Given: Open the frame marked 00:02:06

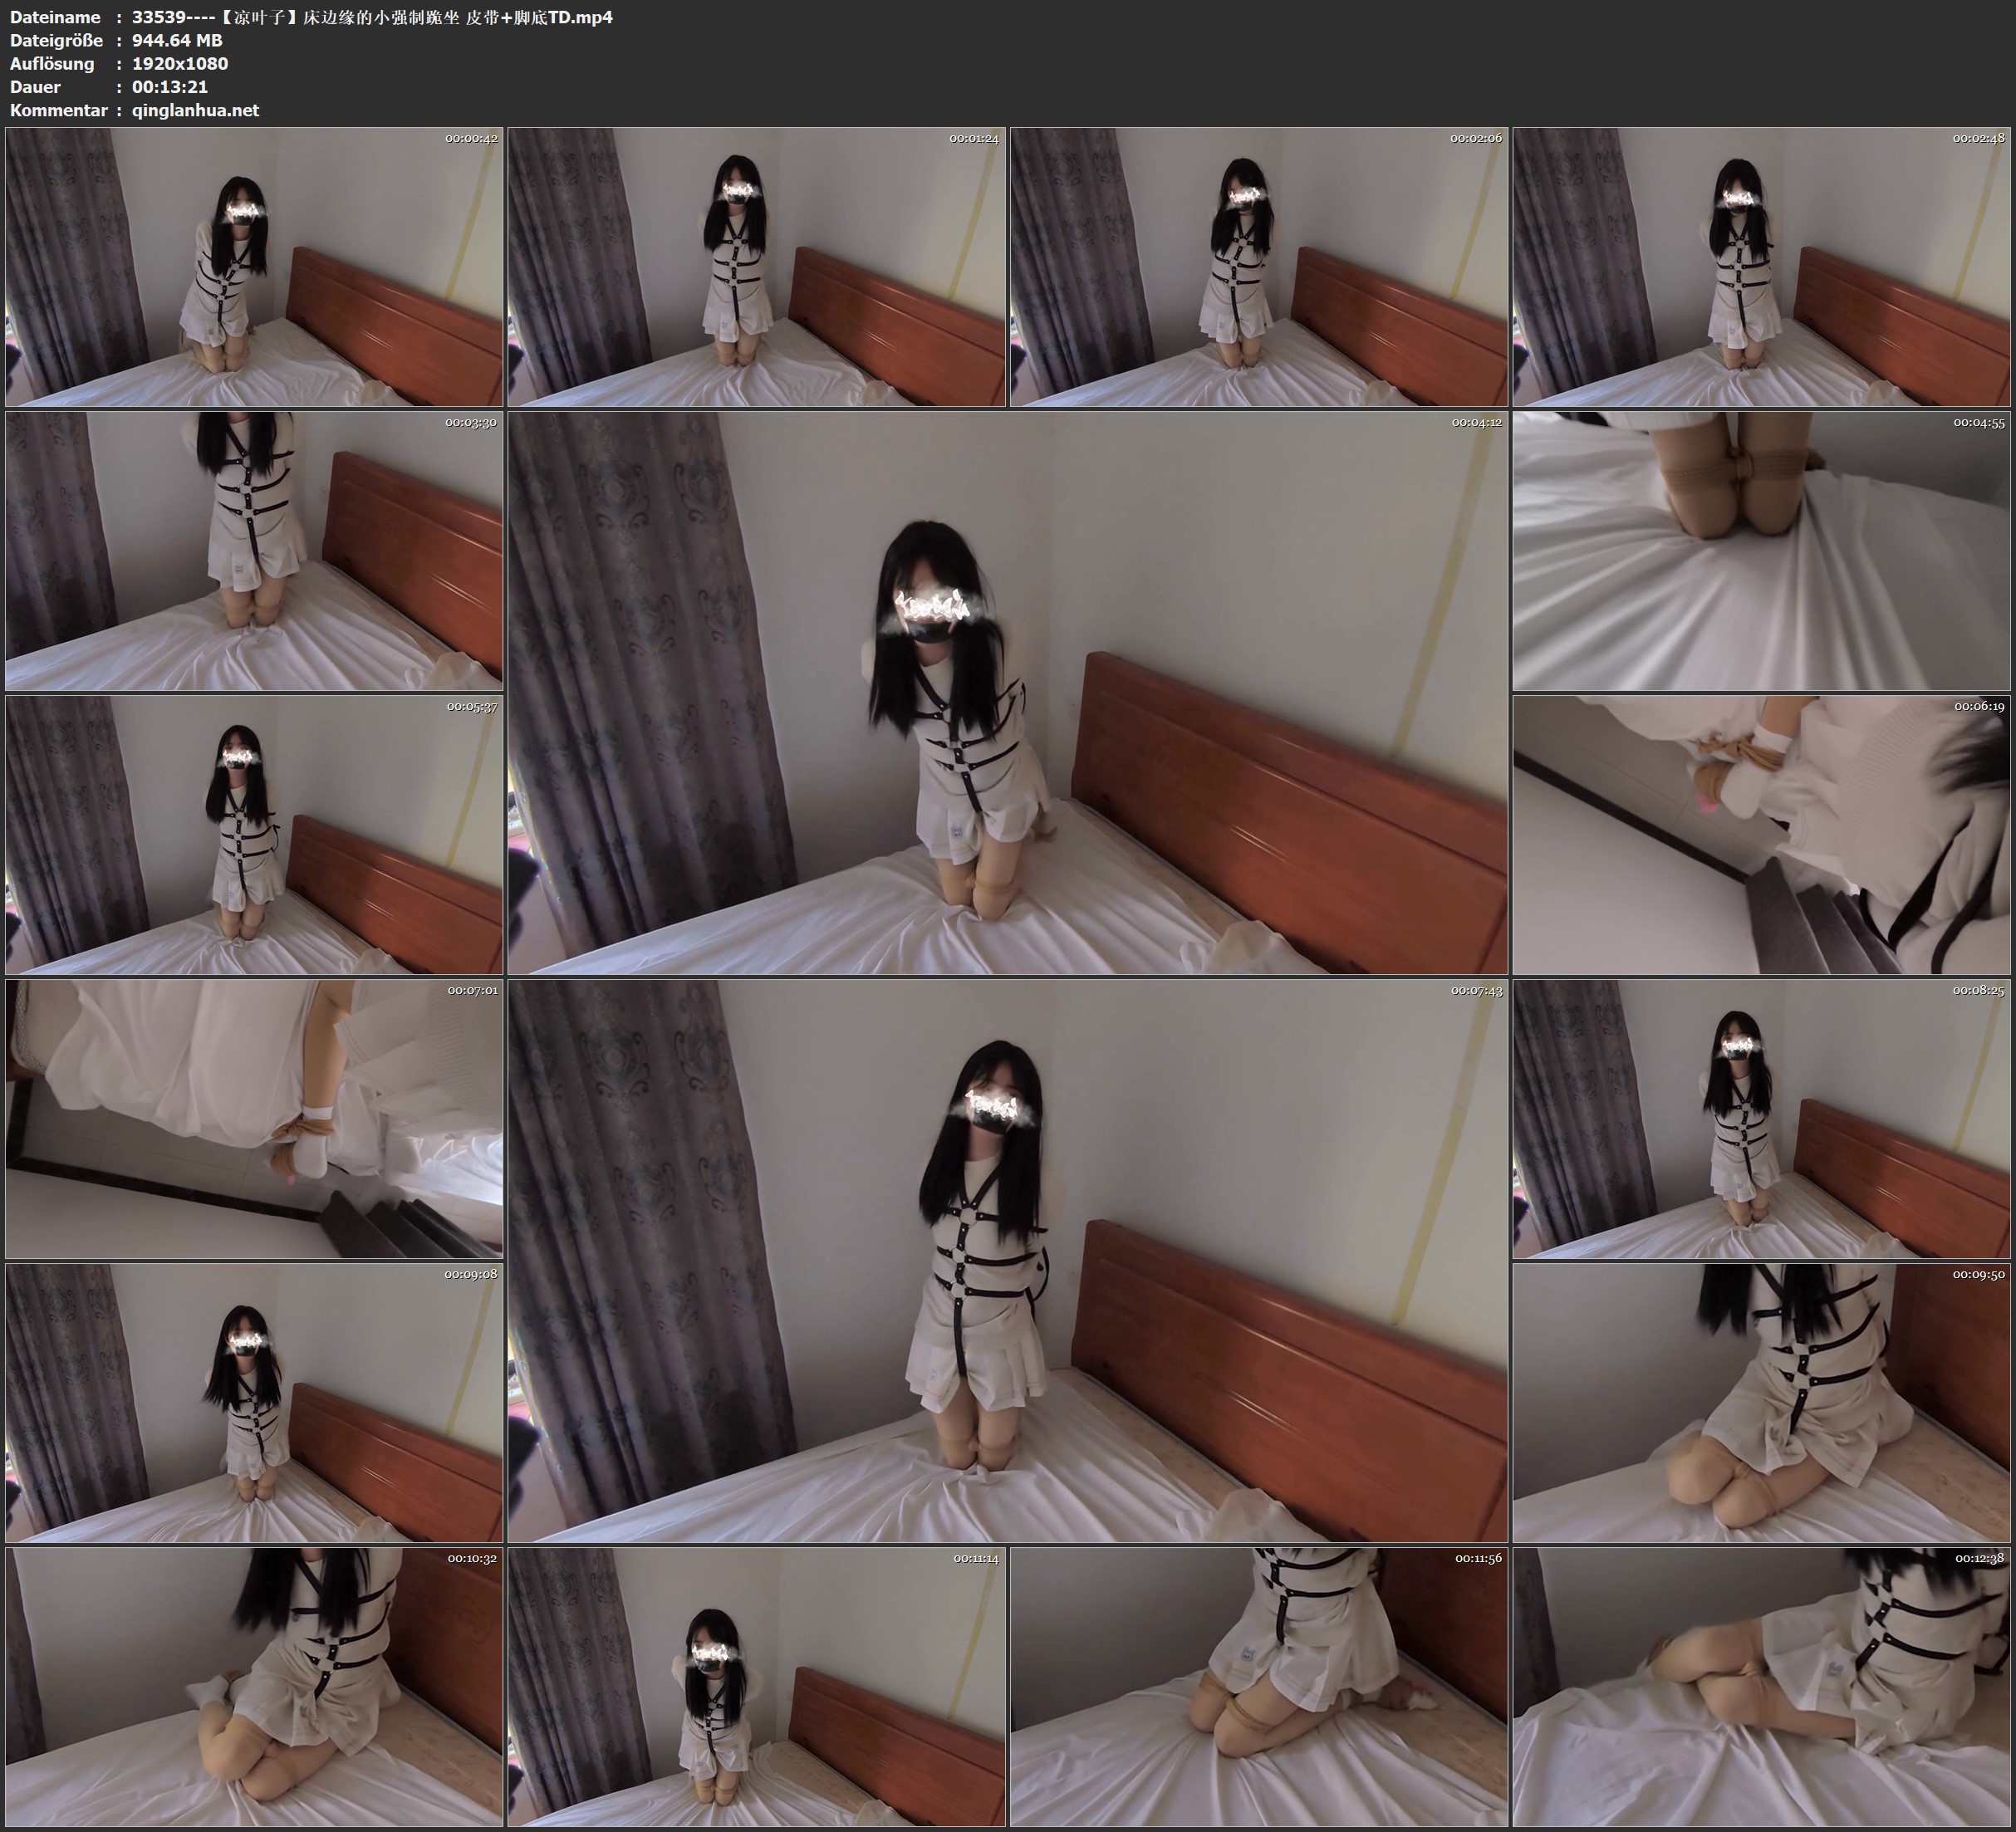Looking at the screenshot, I should 1258,266.
